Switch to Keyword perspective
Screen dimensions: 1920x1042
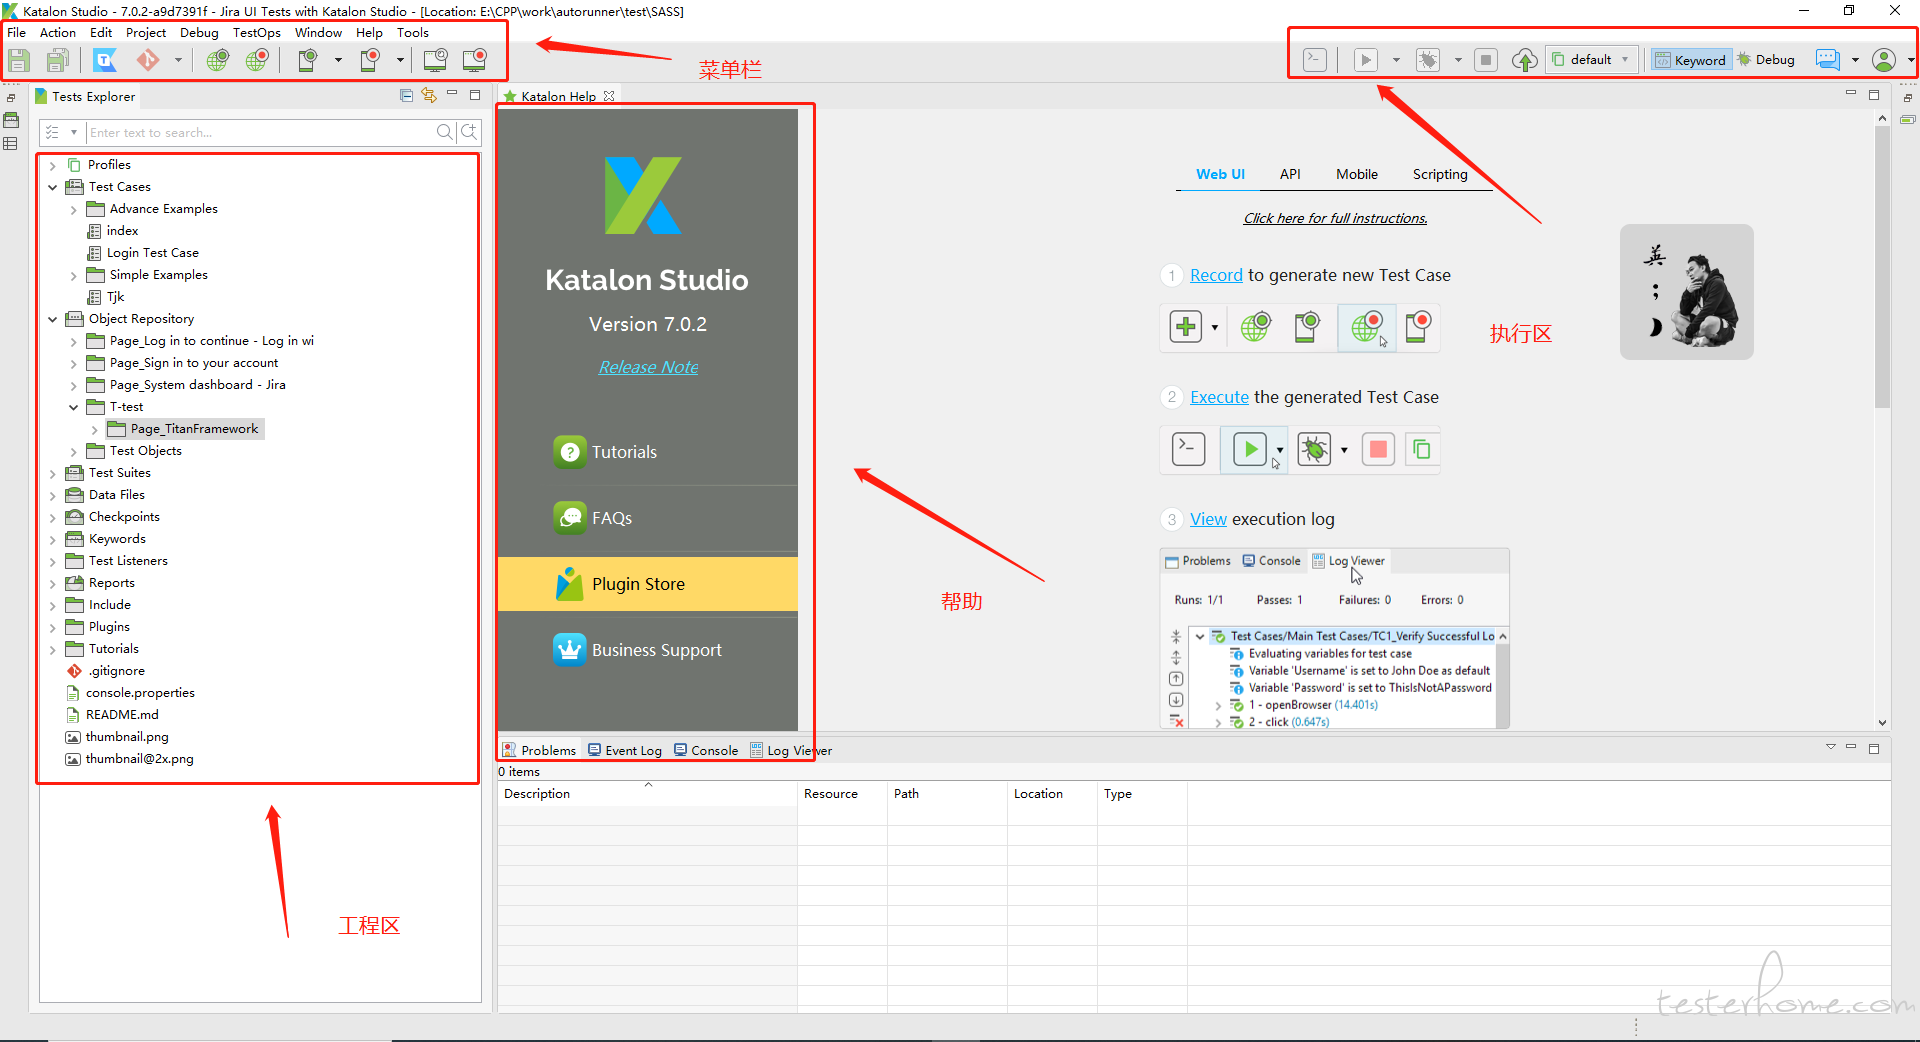point(1690,60)
